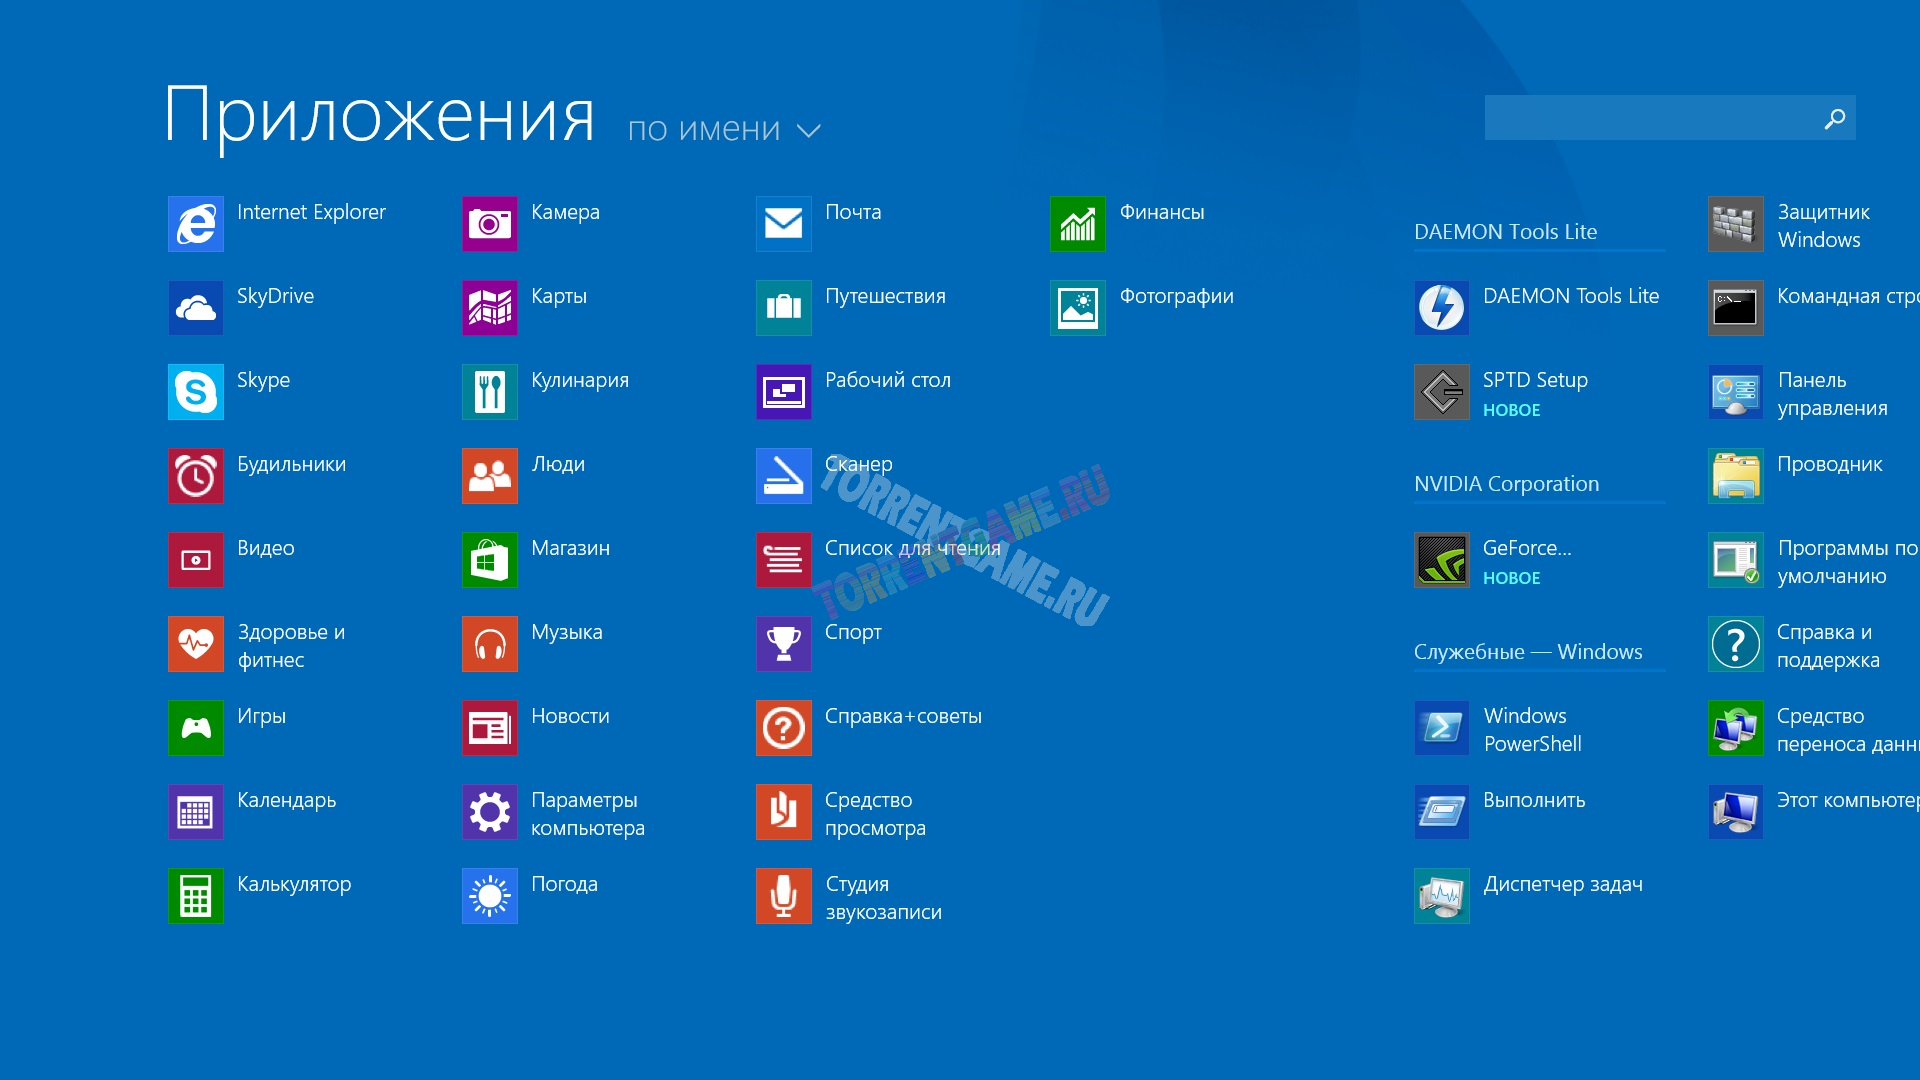The height and width of the screenshot is (1080, 1920).
Task: Open the Калькулятор app icon
Action: pos(196,896)
